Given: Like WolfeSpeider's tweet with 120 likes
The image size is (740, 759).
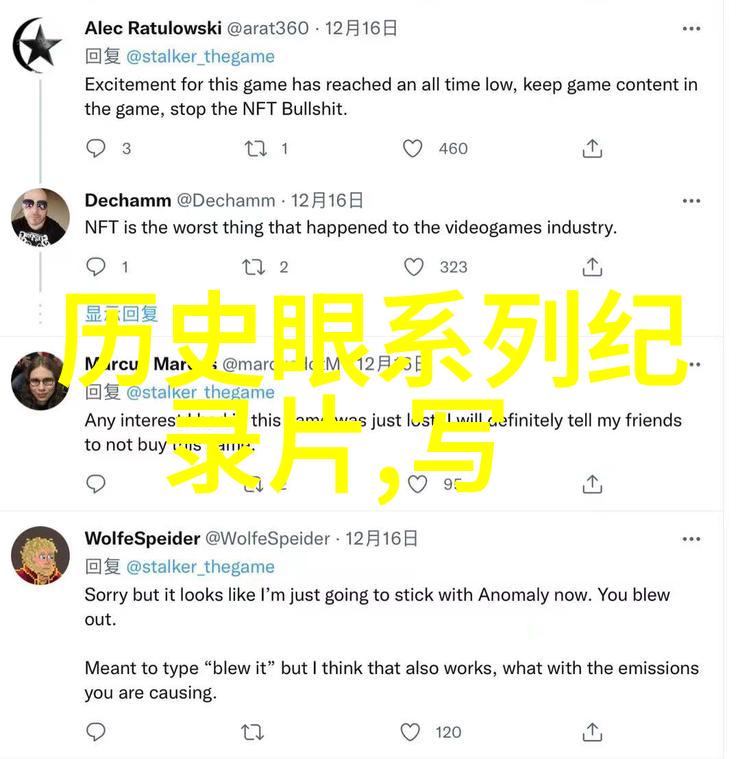Looking at the screenshot, I should point(410,732).
